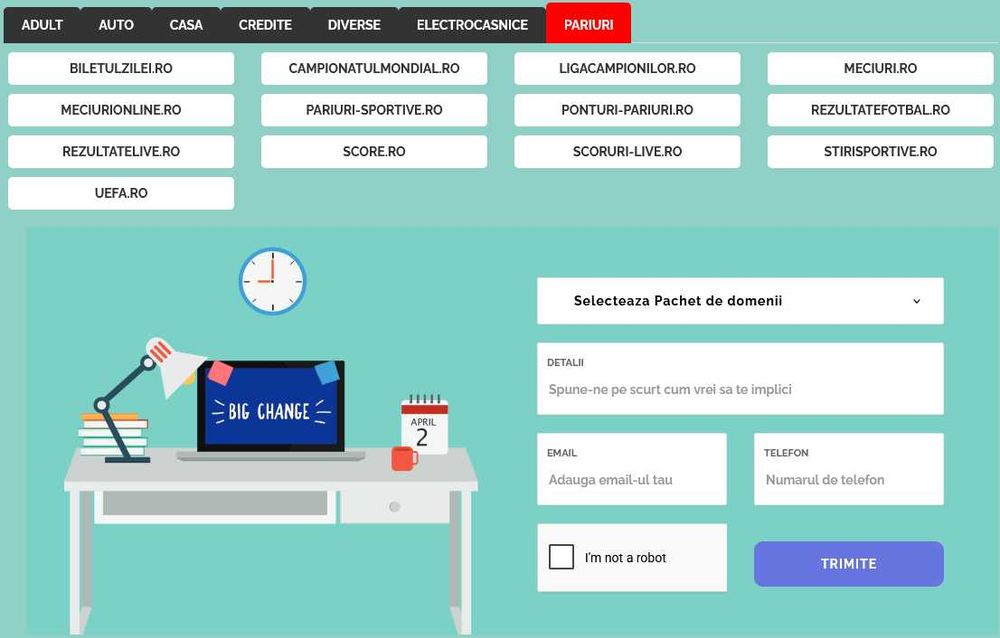Click the red coffee mug illustration
This screenshot has height=638, width=1000.
click(x=404, y=458)
